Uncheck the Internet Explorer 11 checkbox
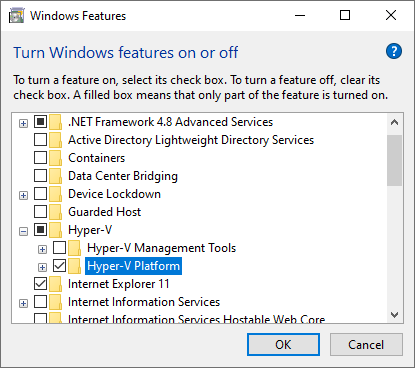 tap(40, 284)
